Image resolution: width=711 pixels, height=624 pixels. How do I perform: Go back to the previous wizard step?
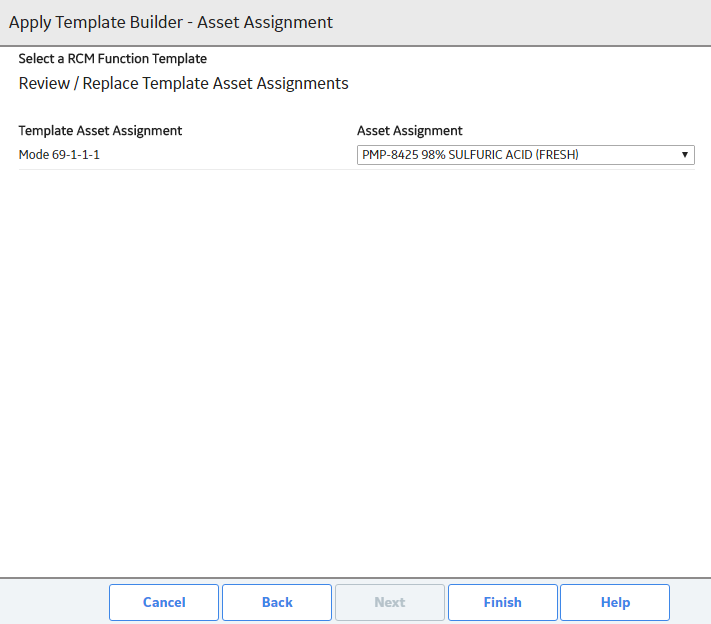pyautogui.click(x=277, y=602)
